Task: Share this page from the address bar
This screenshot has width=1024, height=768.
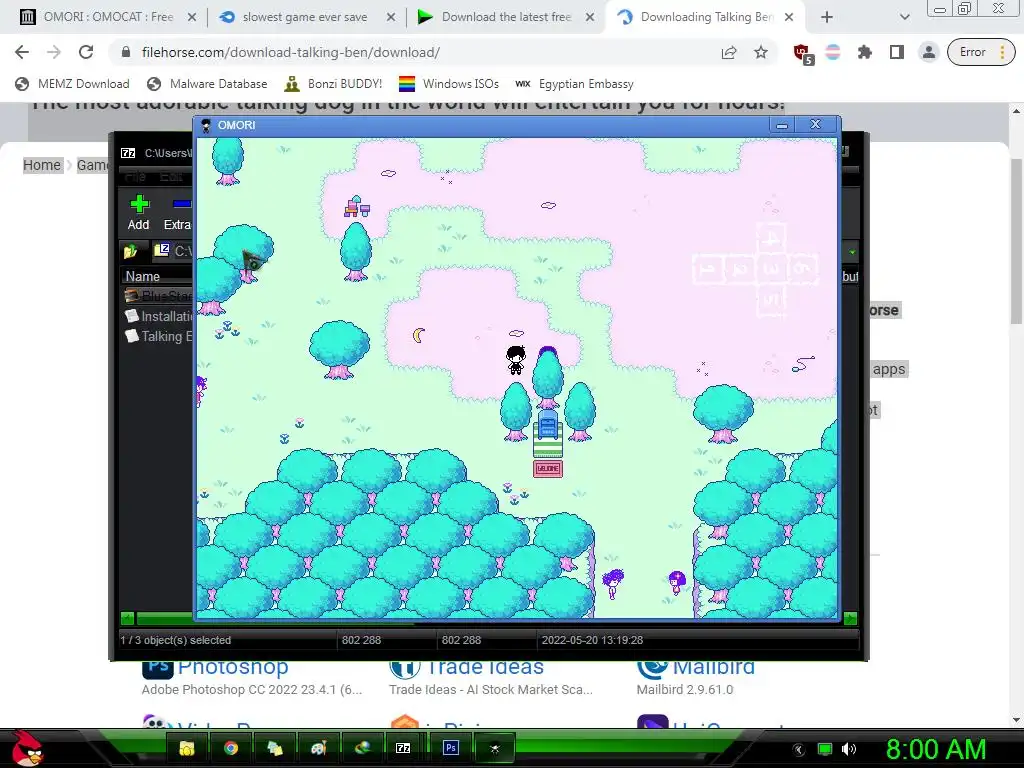Action: pos(729,52)
